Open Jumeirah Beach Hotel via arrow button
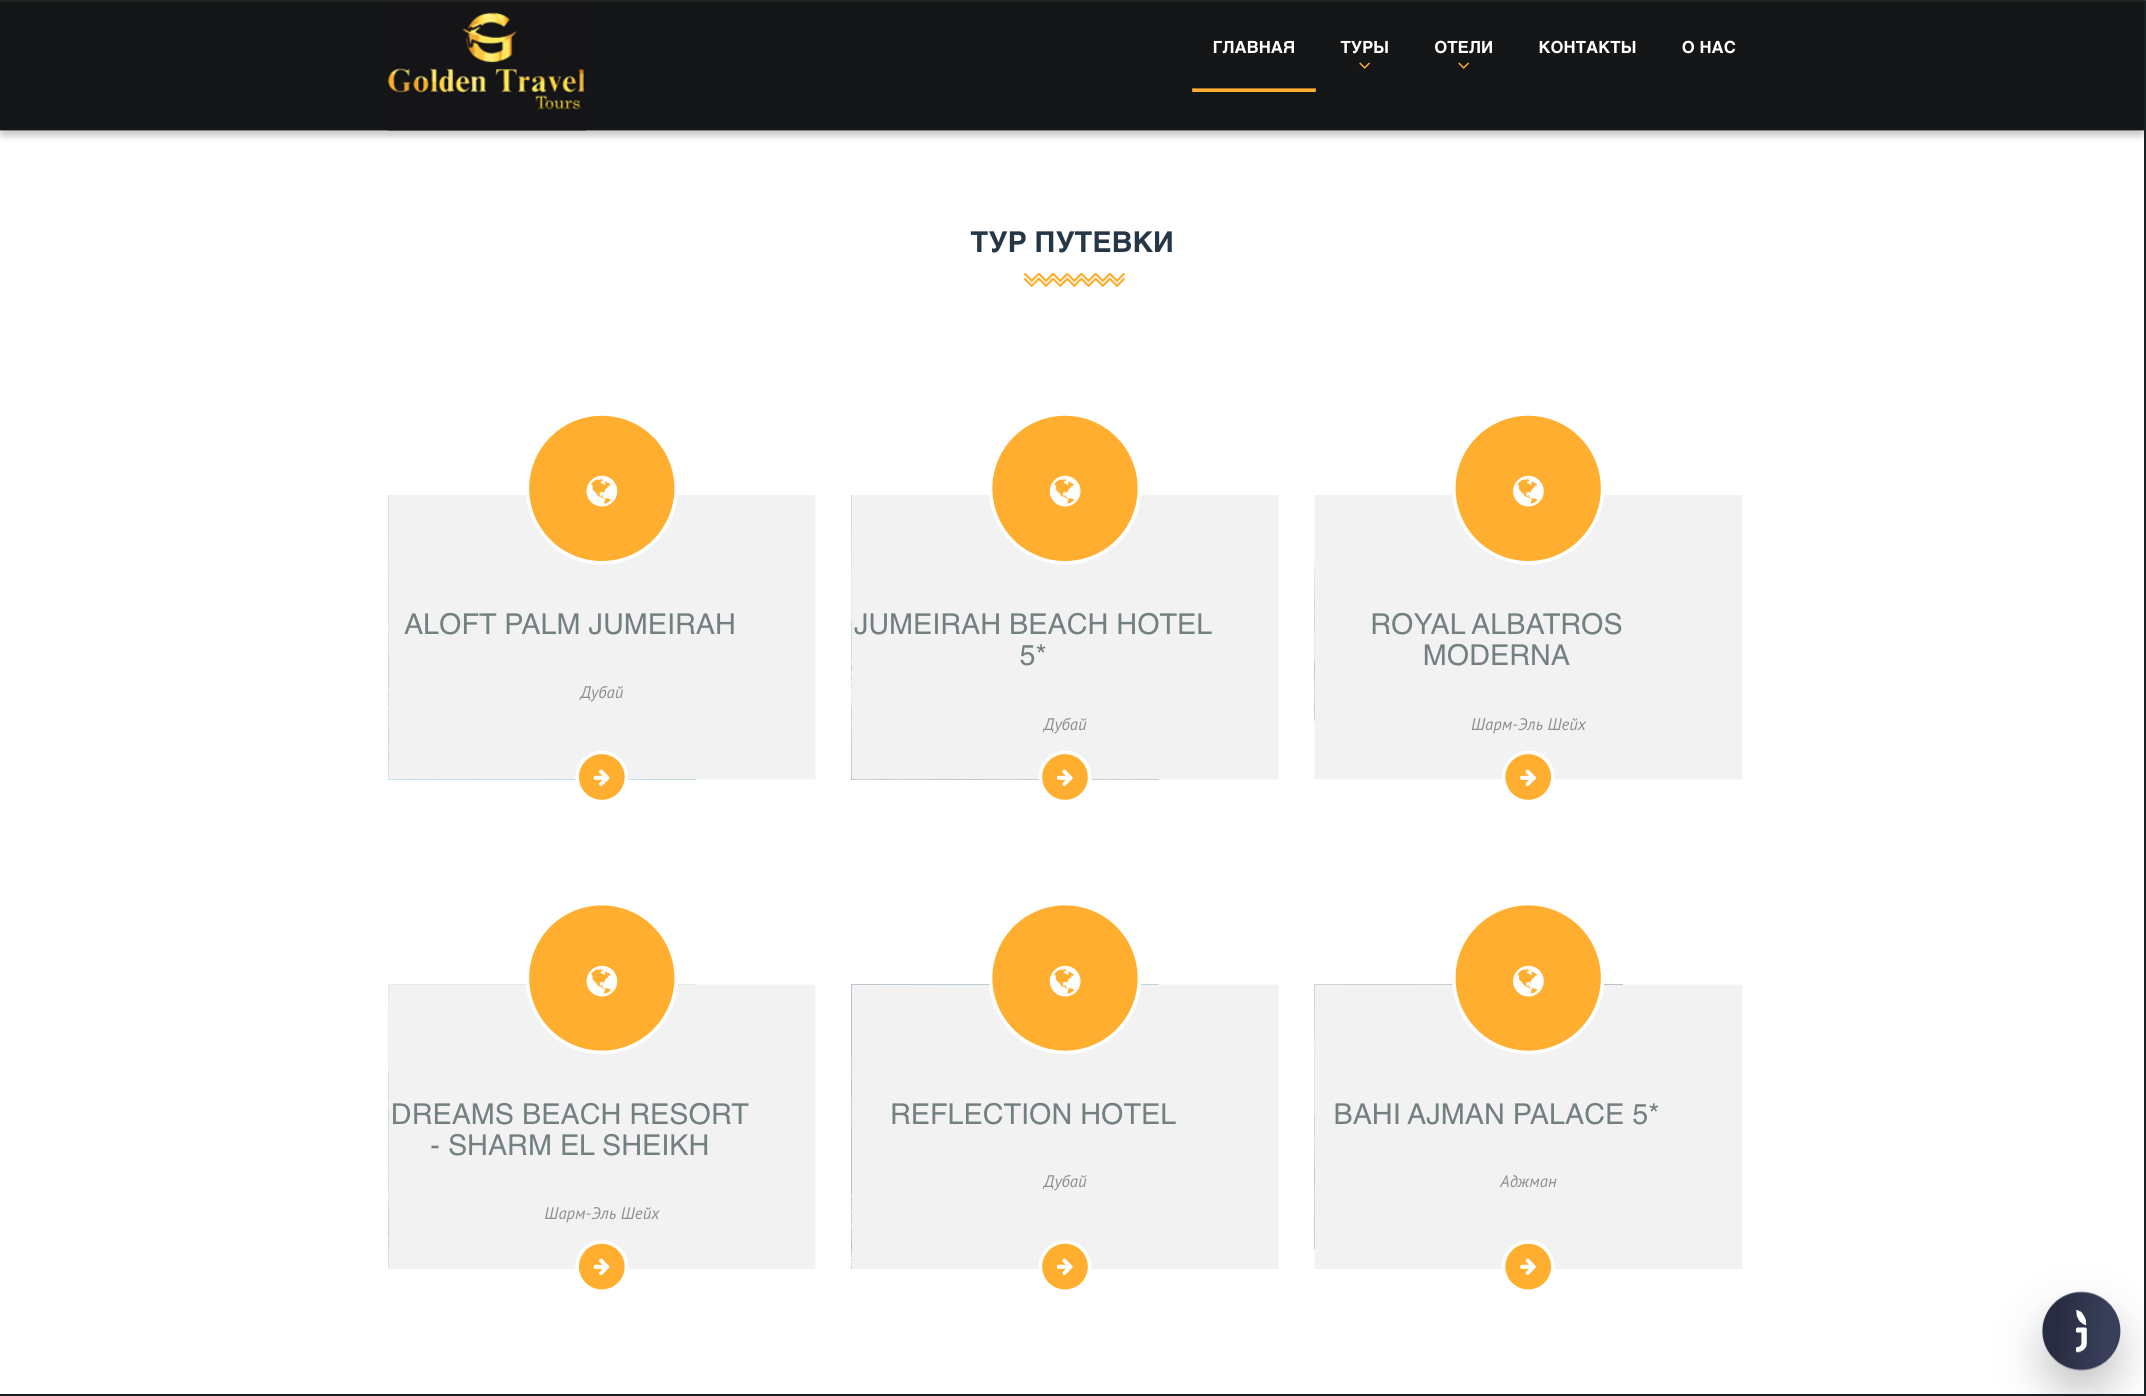This screenshot has height=1396, width=2146. [1065, 777]
